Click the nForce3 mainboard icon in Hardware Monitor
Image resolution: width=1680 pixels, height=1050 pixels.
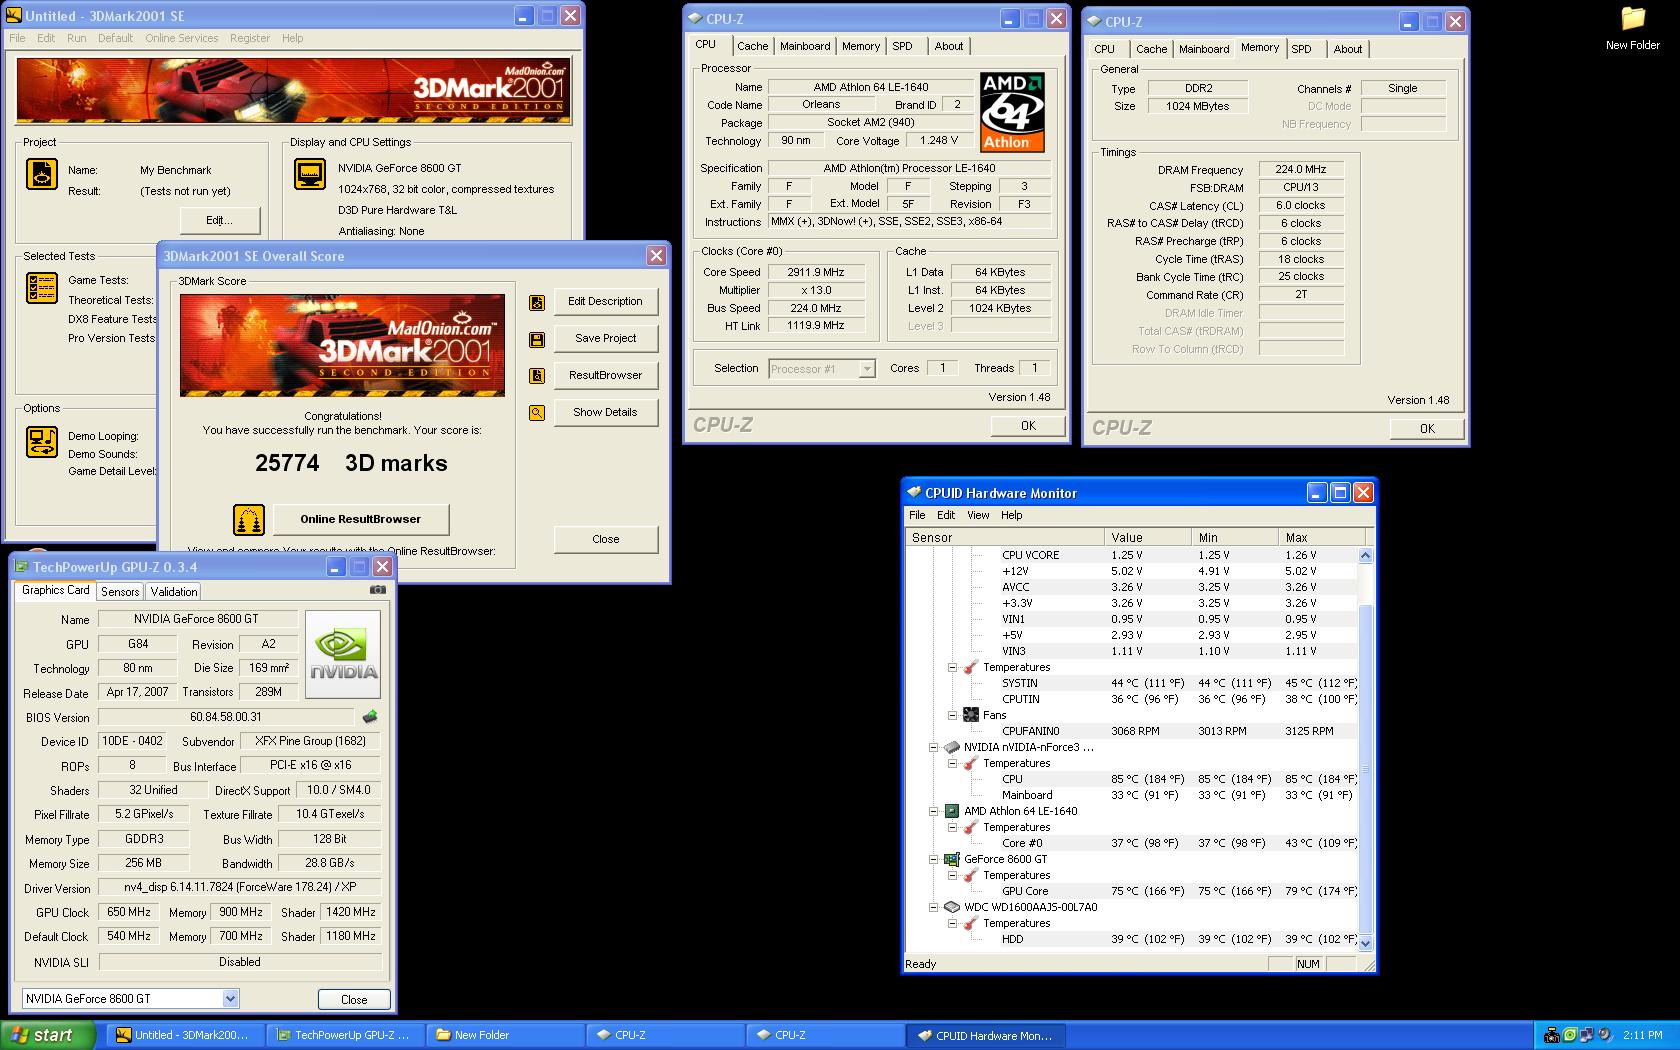[952, 747]
